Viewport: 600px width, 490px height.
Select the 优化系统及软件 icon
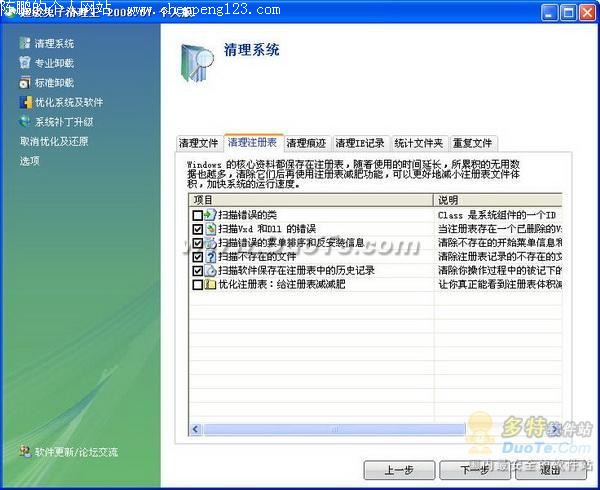(25, 102)
